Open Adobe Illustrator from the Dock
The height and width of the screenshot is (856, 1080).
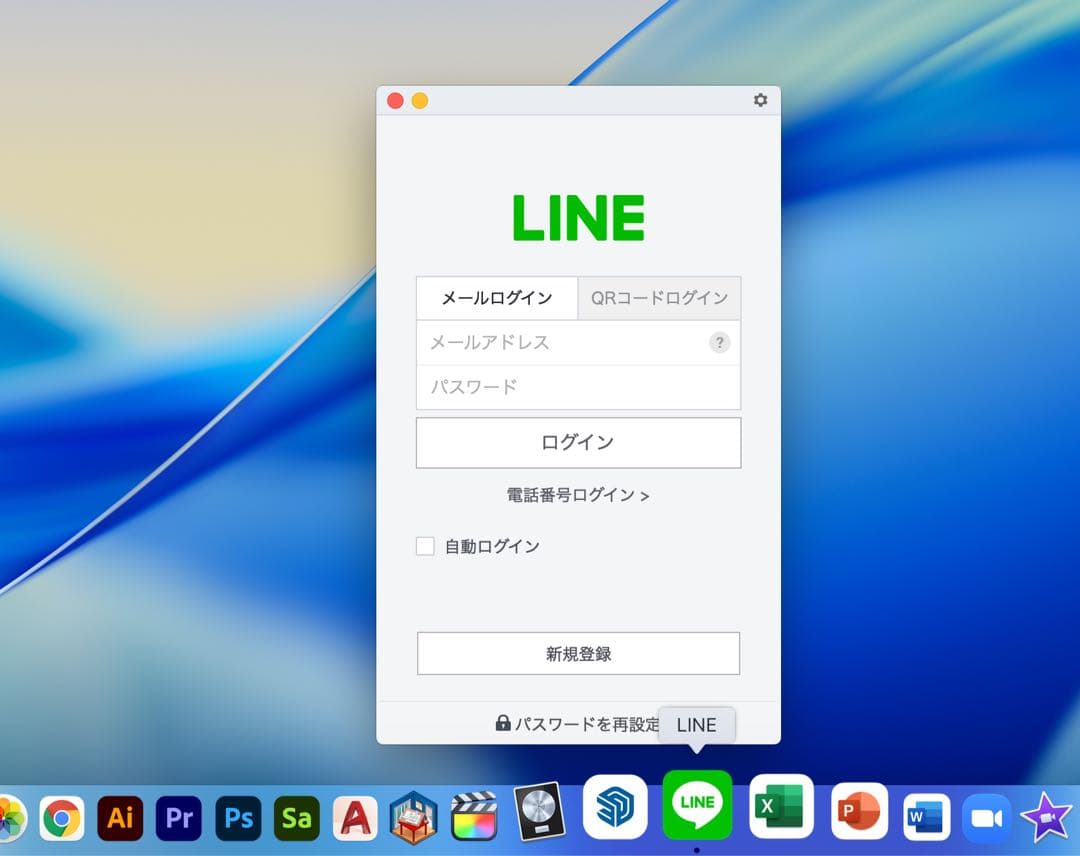click(x=120, y=818)
